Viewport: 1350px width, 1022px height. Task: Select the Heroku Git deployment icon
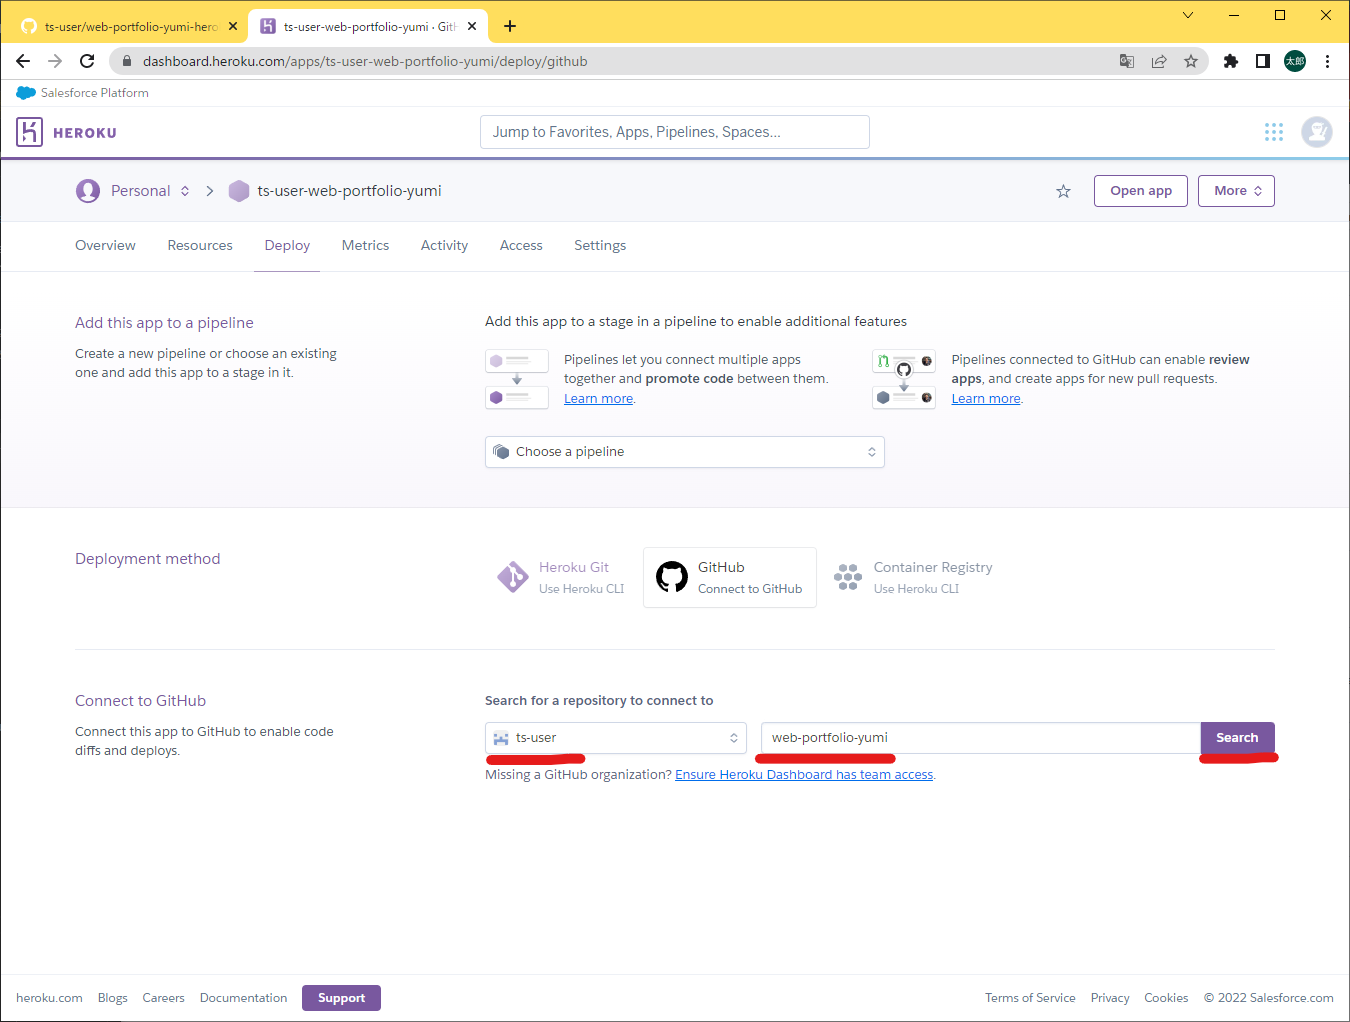pos(513,577)
